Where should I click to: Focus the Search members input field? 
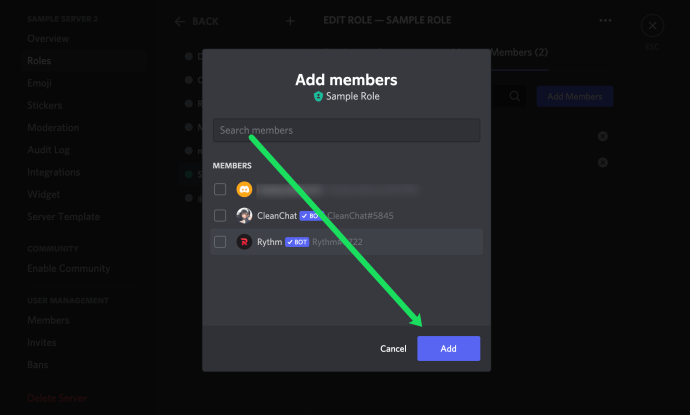pos(346,130)
